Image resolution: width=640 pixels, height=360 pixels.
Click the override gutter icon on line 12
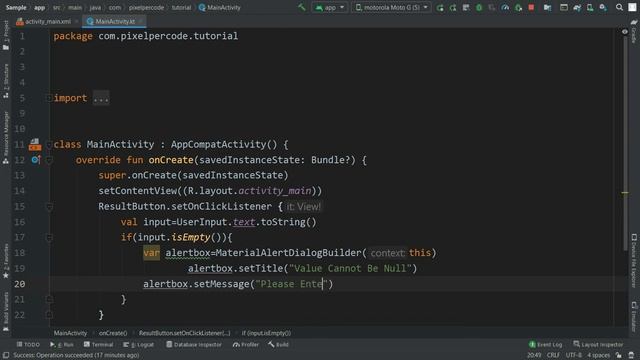coord(36,160)
